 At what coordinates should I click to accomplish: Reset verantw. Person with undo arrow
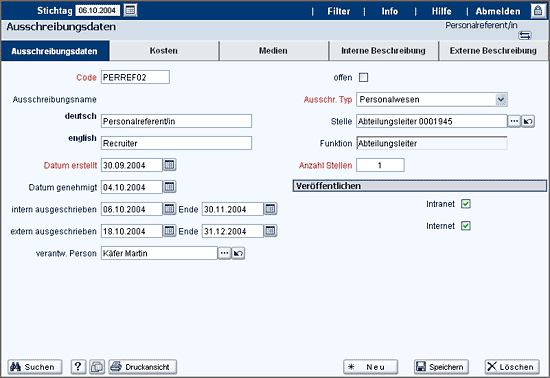[x=238, y=253]
